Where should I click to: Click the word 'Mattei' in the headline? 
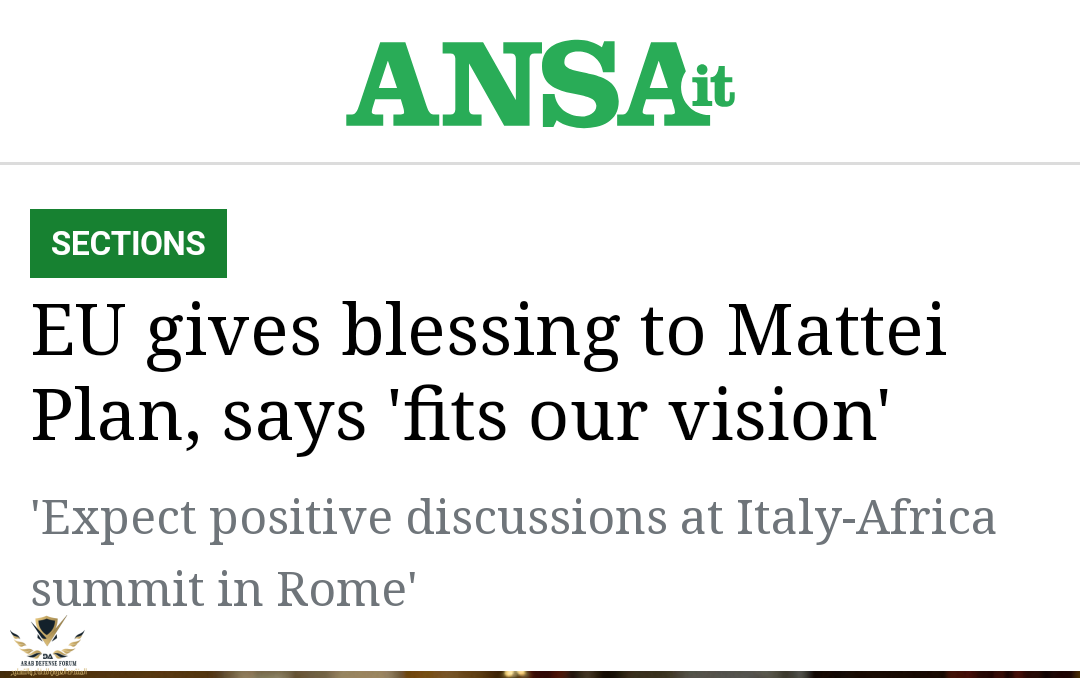pyautogui.click(x=838, y=331)
